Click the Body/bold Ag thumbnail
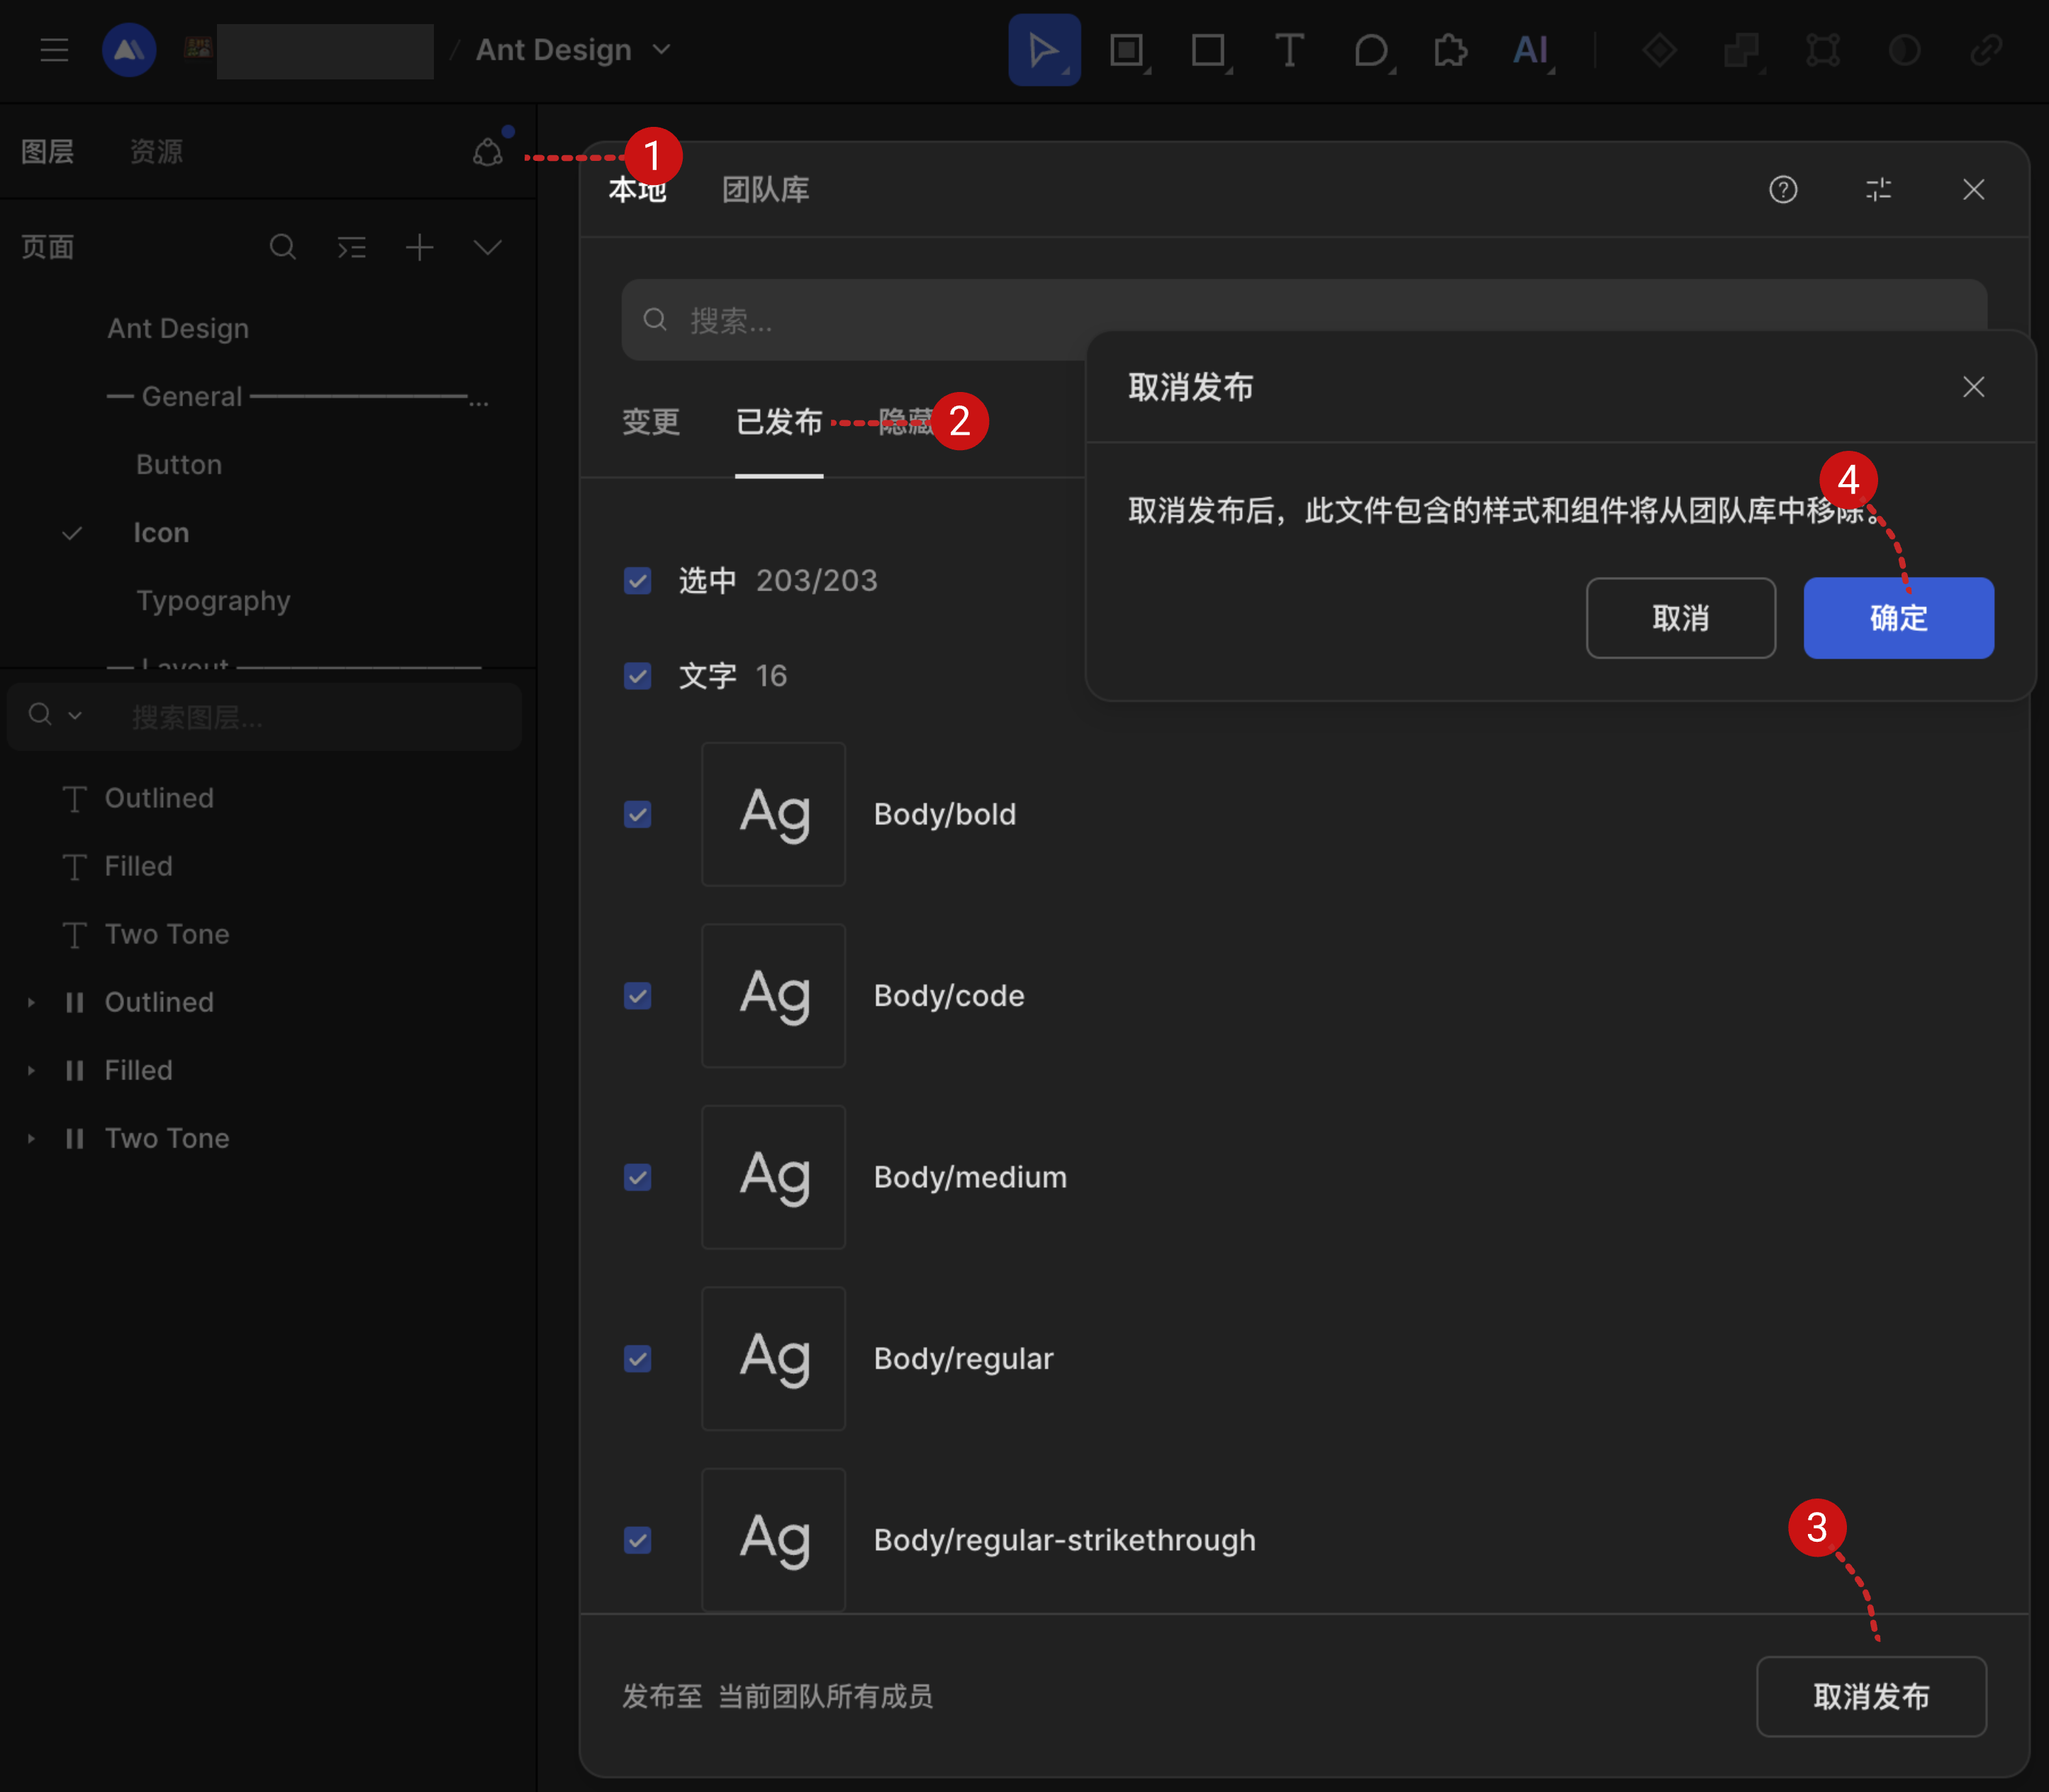Screen dimensions: 2049x1792 [x=774, y=814]
